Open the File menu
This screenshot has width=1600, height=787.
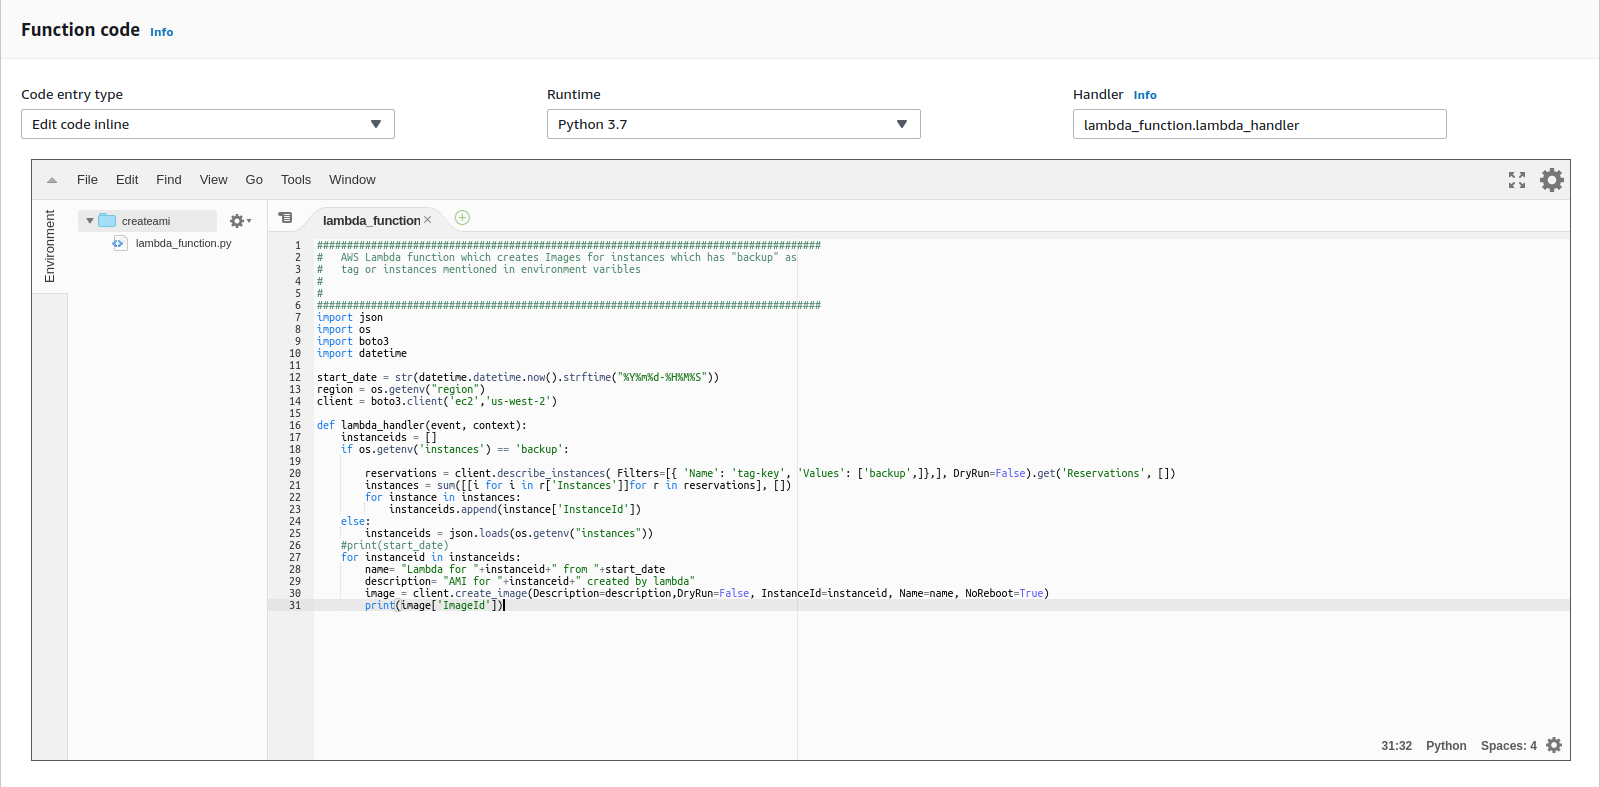coord(87,180)
